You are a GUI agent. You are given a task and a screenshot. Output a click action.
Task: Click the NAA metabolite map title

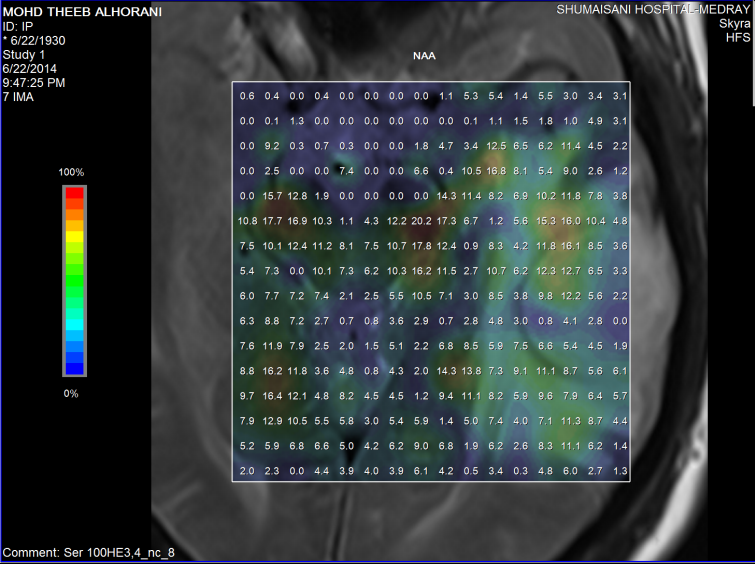tap(423, 56)
